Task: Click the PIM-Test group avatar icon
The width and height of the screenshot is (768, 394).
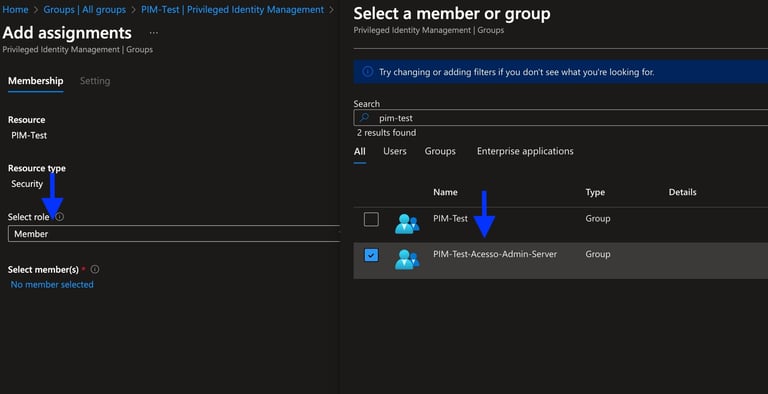Action: 407,223
